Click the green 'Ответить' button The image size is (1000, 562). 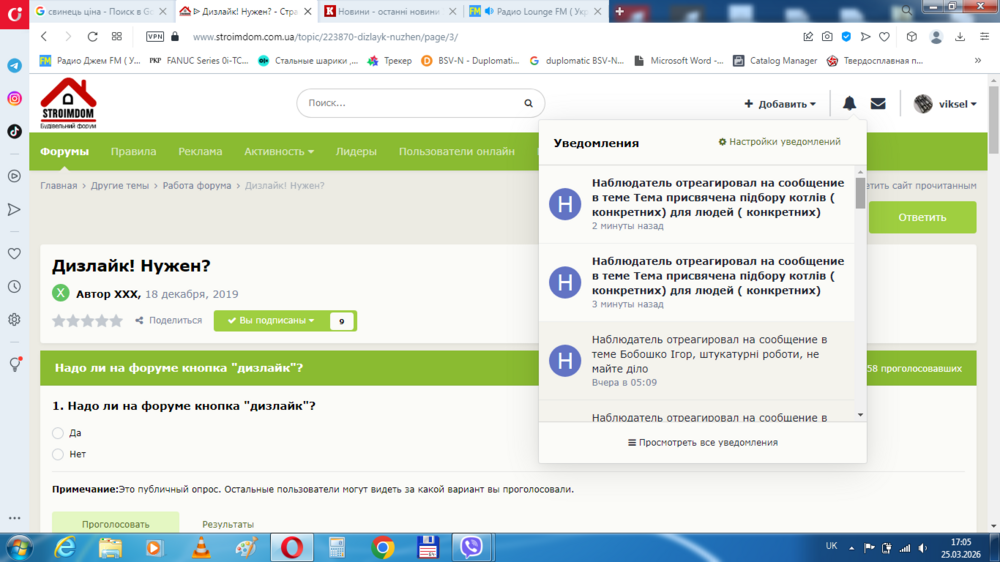pyautogui.click(x=922, y=217)
